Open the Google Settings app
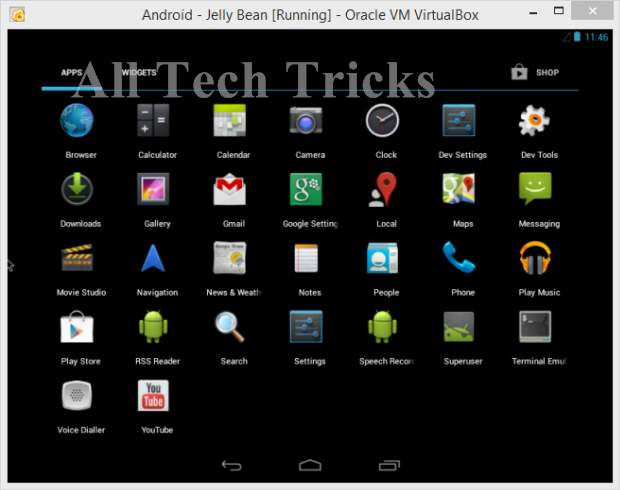 306,189
